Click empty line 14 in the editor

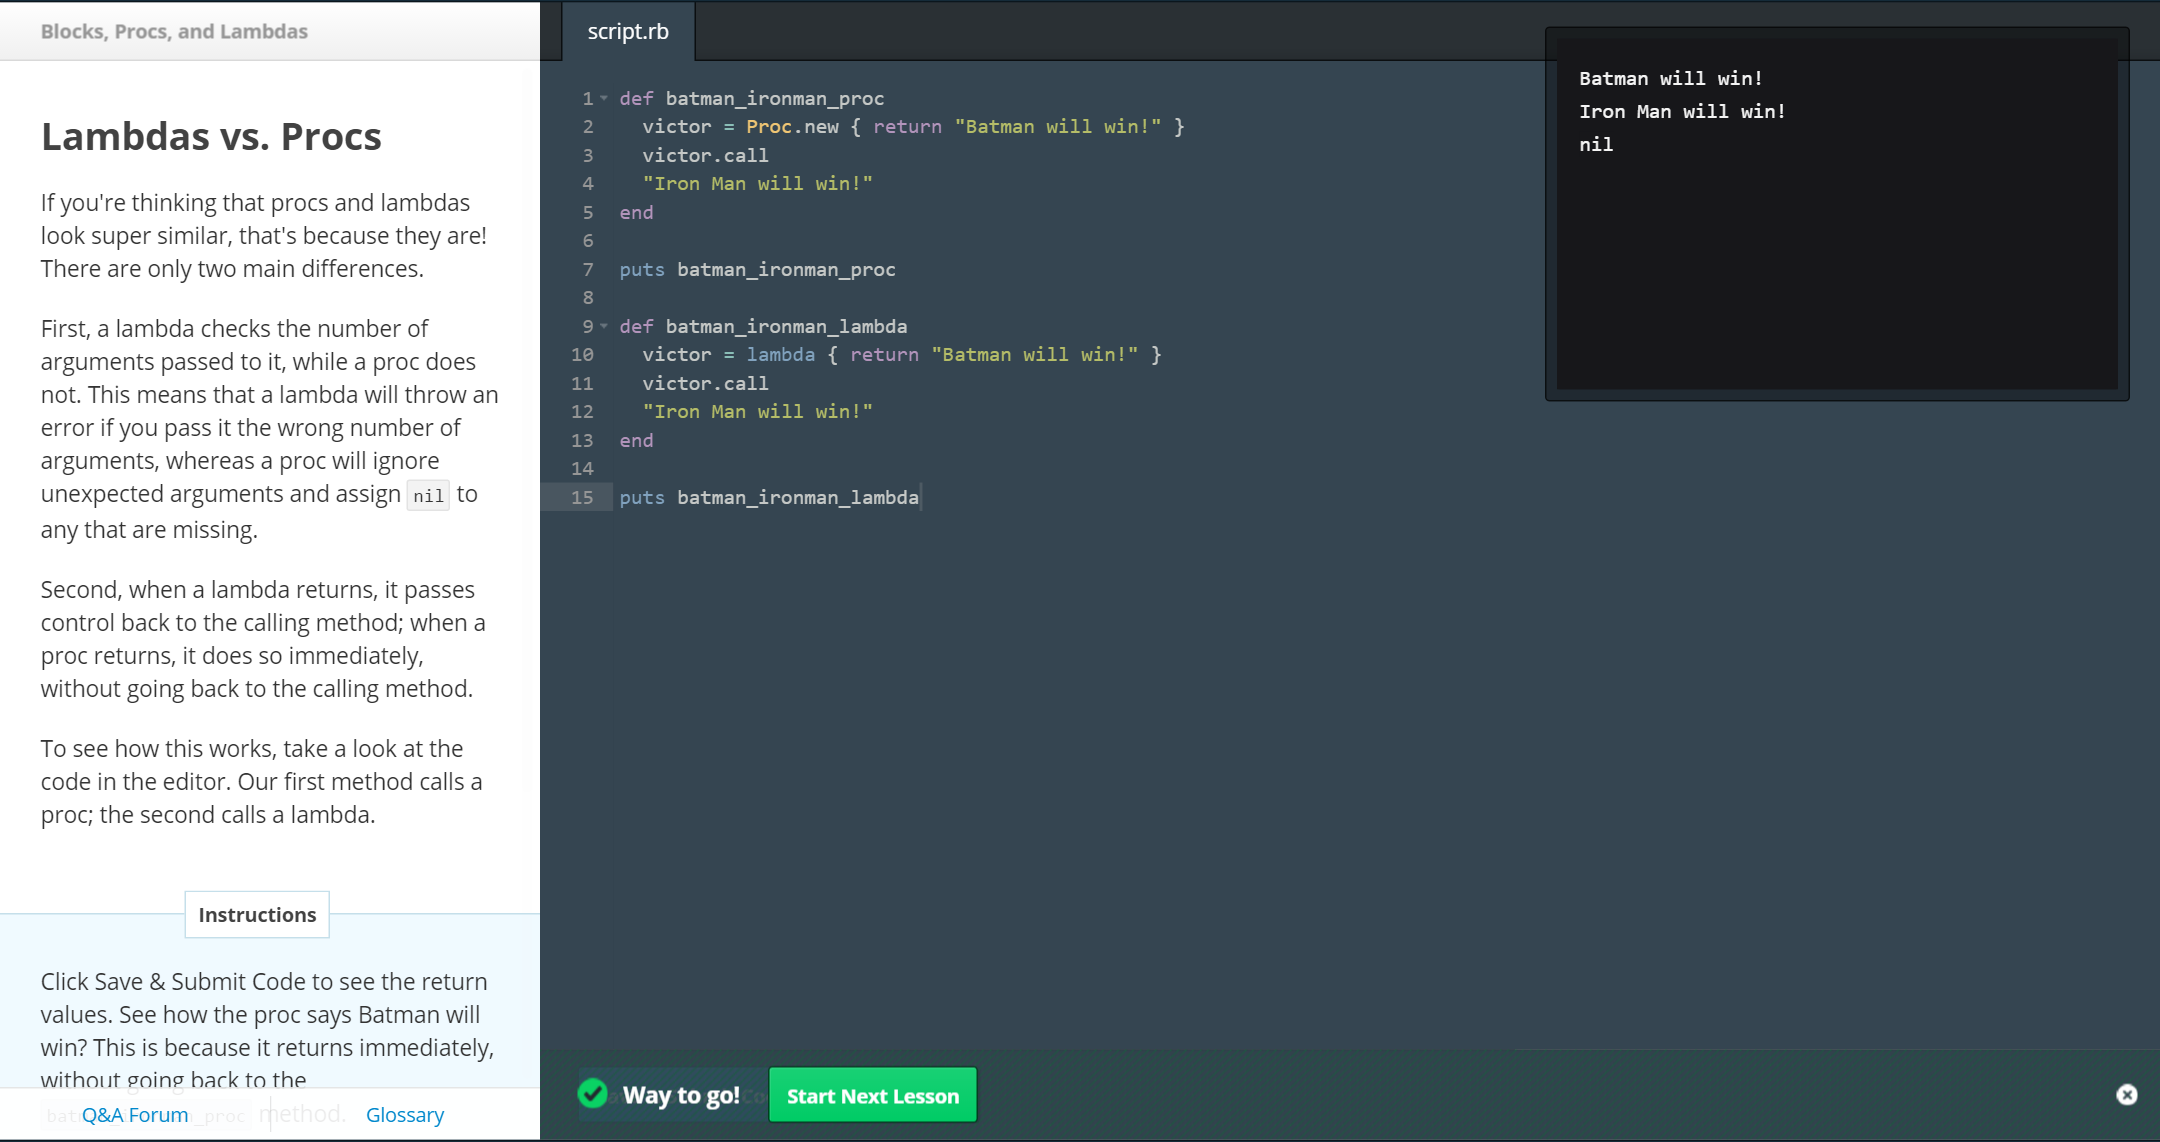pos(900,468)
